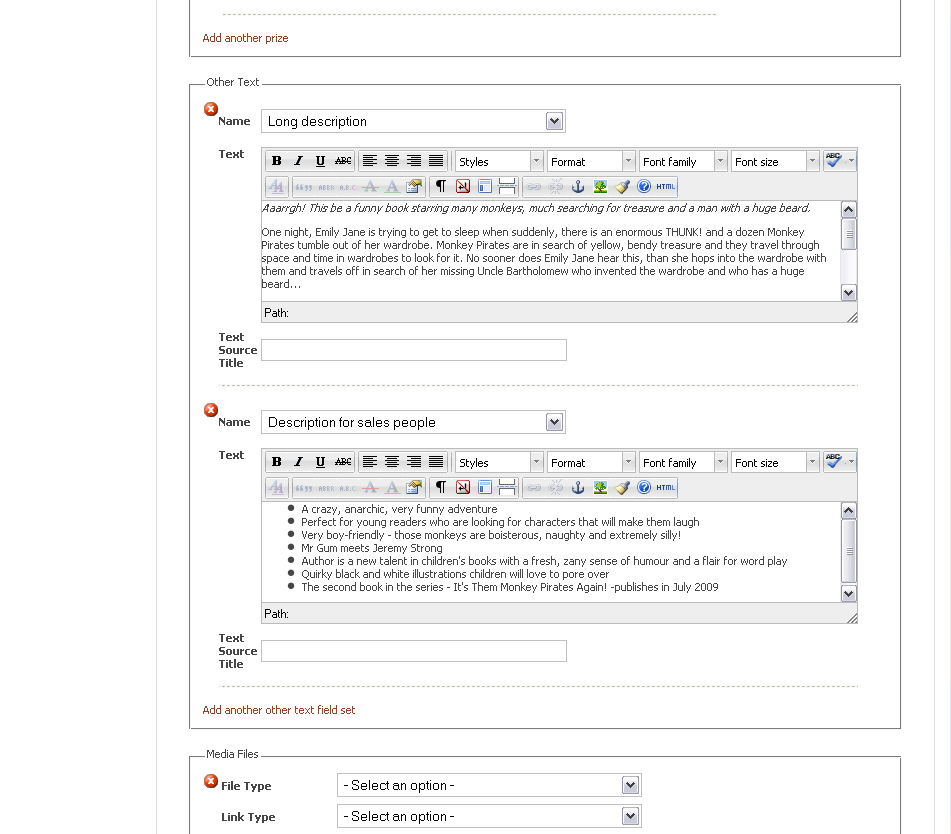The image size is (951, 834).
Task: Insert non-breaking space in Long description editor
Action: (463, 186)
